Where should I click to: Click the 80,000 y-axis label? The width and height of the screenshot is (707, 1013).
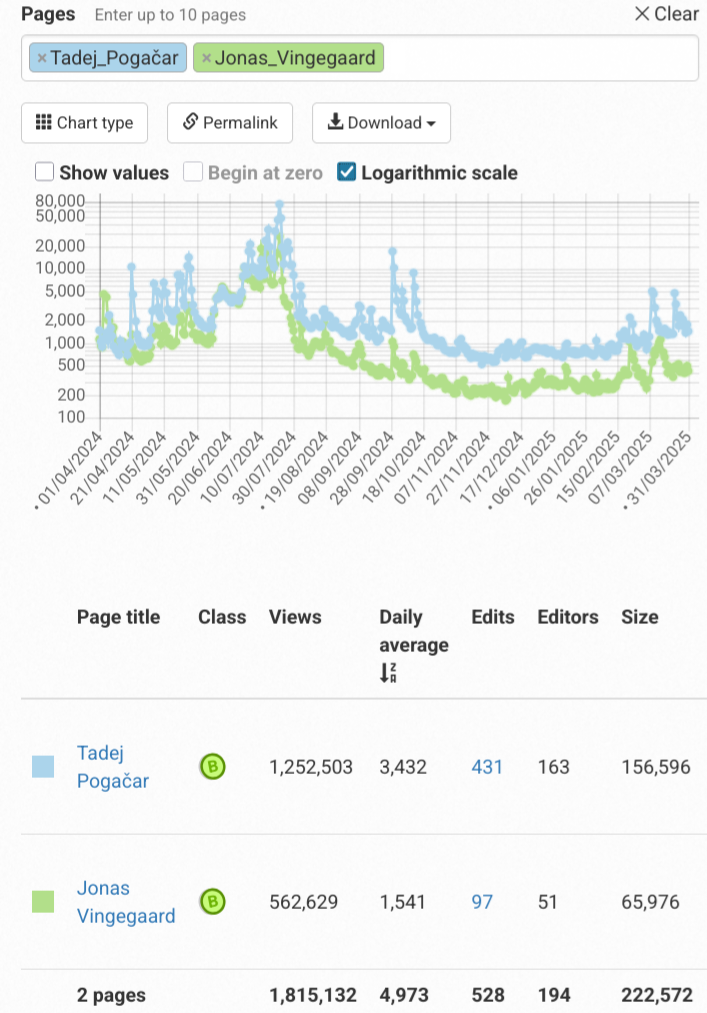60,201
